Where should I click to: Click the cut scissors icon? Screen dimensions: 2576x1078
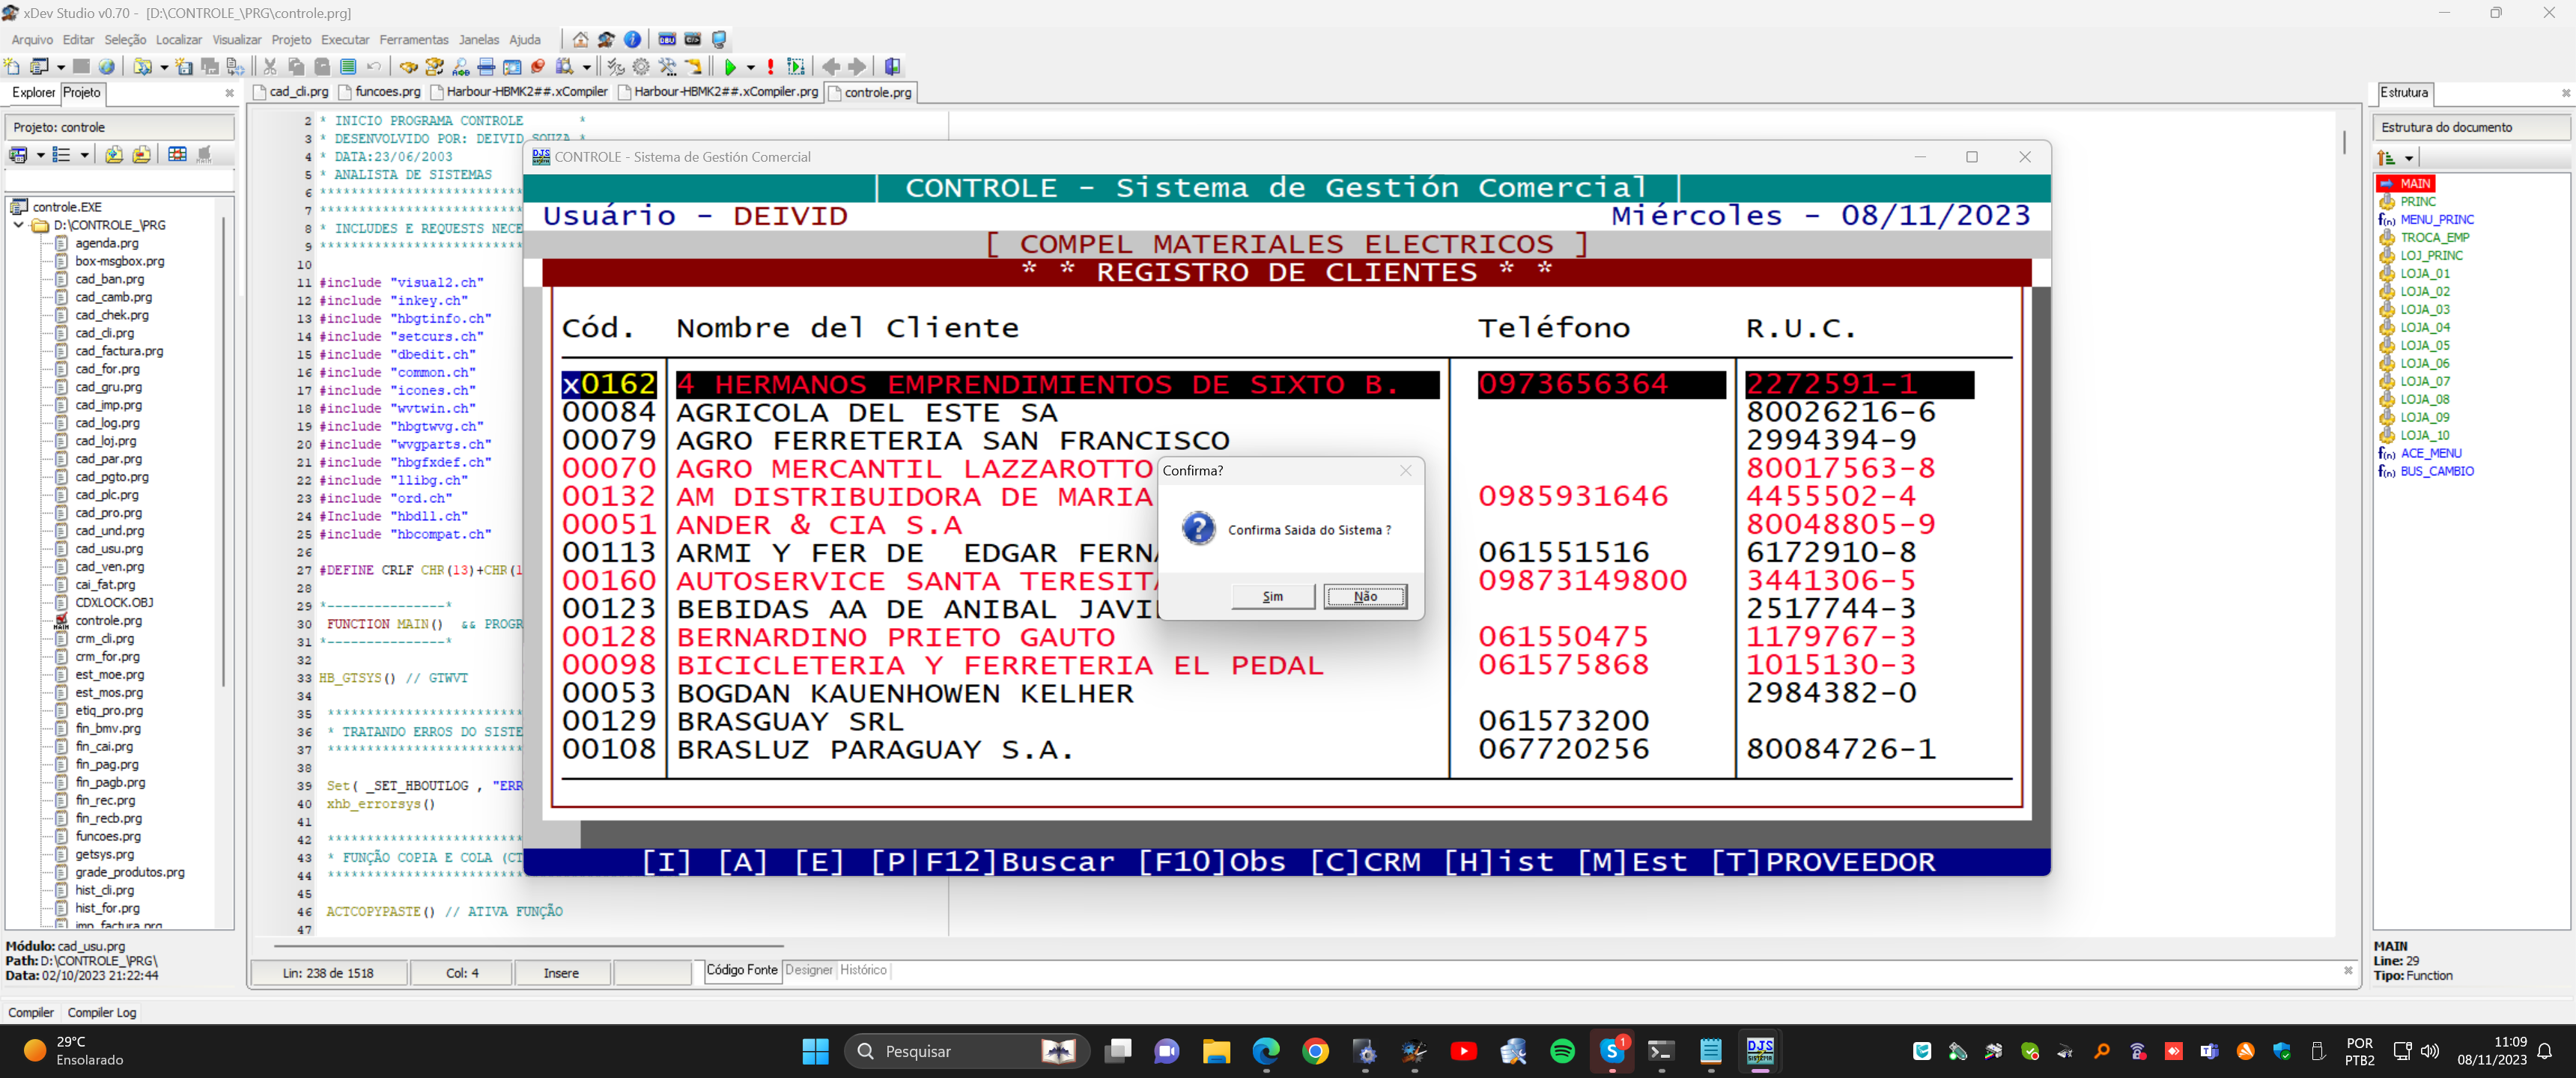(270, 67)
